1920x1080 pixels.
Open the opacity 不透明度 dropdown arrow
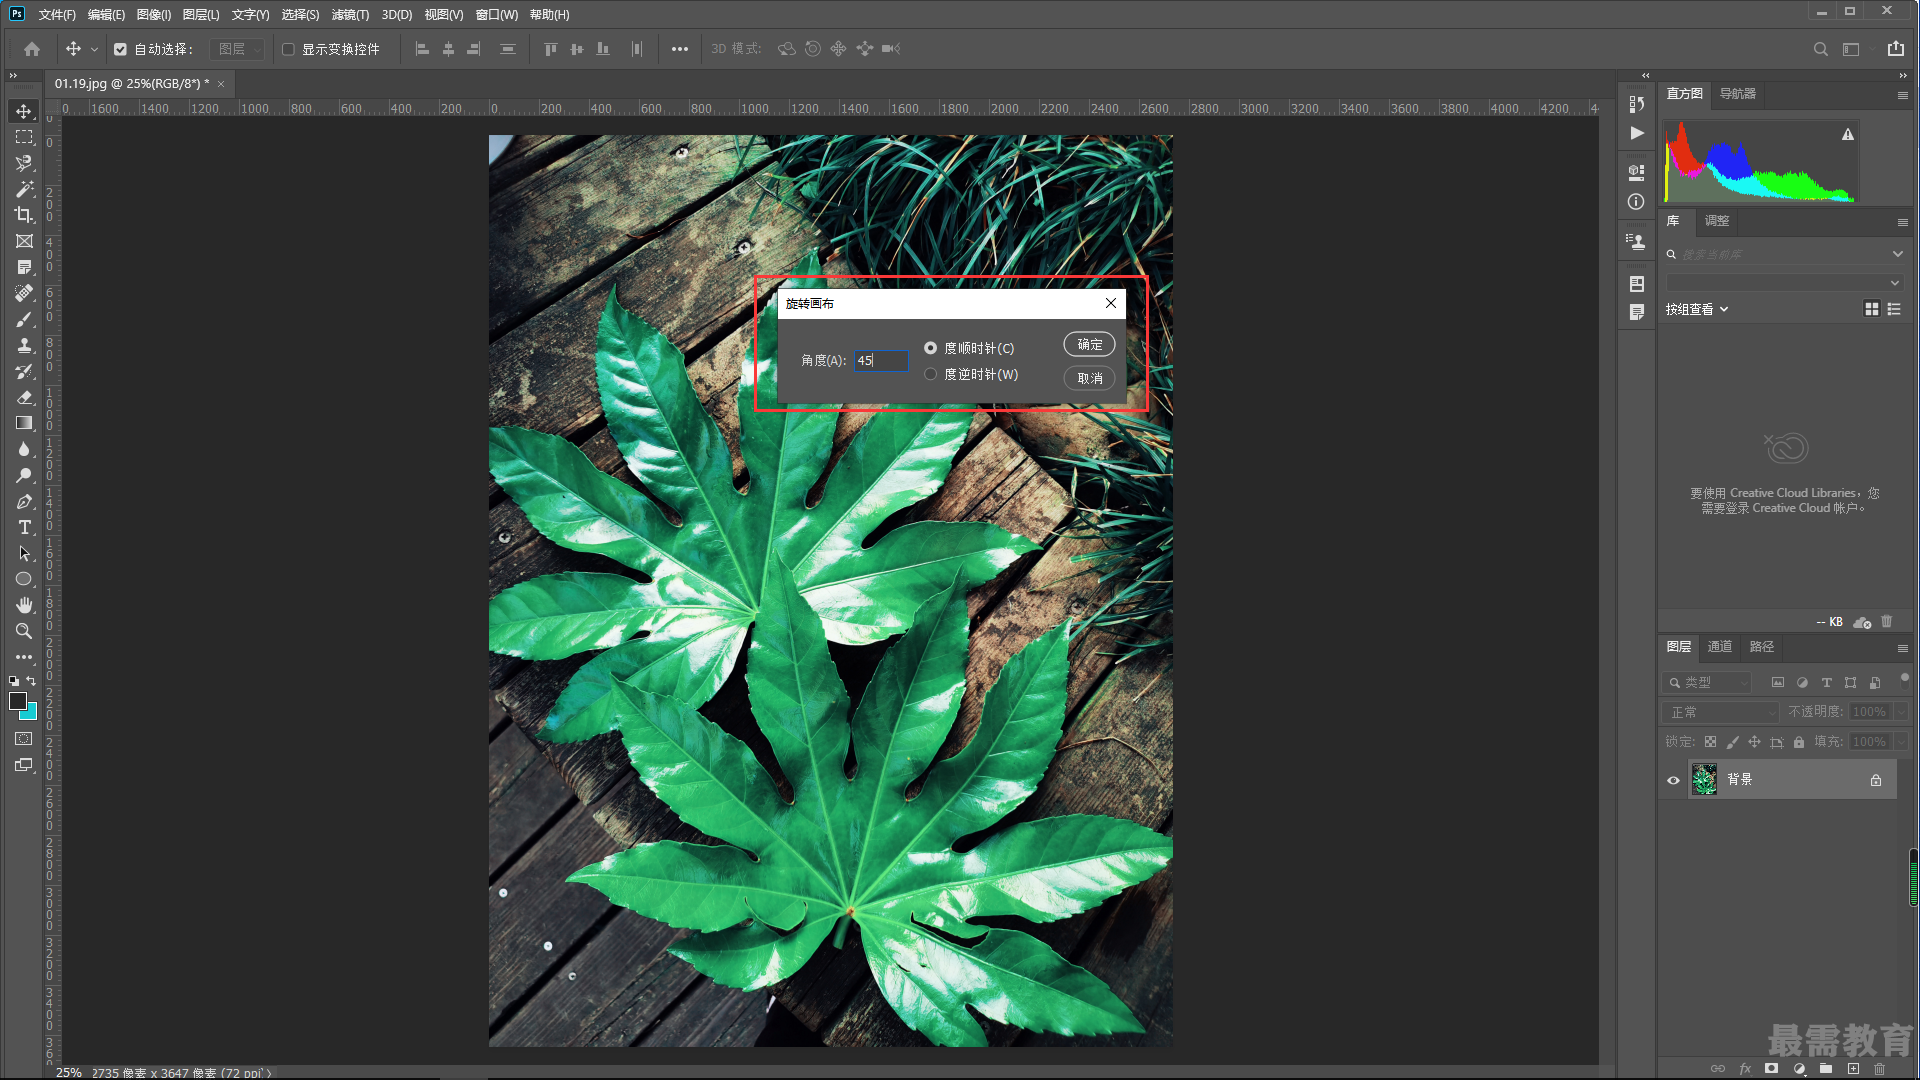click(1901, 712)
